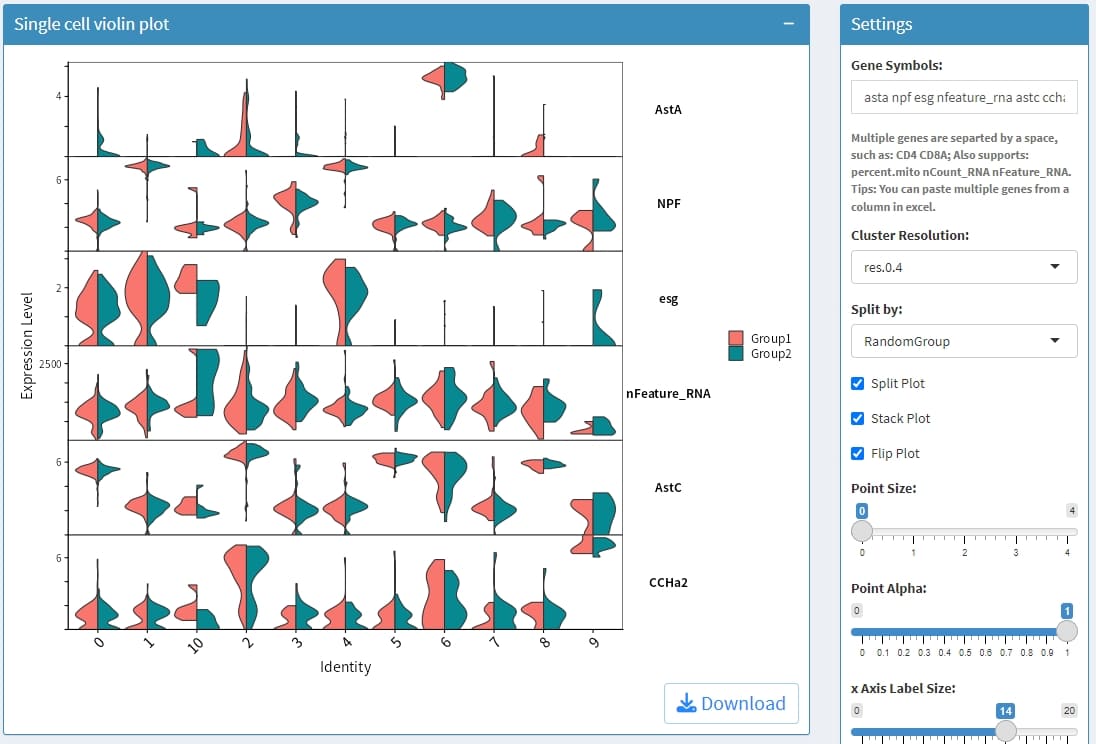Click the x Axis Label Size slider handle
Image resolution: width=1096 pixels, height=744 pixels.
tap(1006, 731)
